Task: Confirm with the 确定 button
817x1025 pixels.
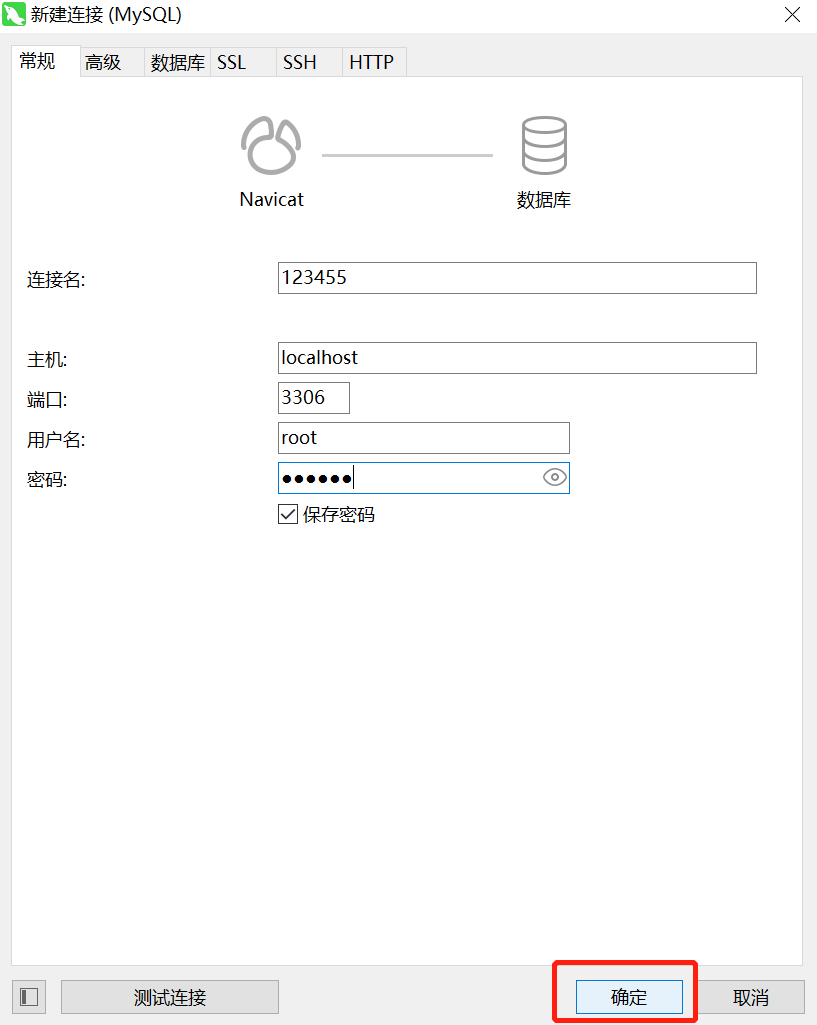Action: click(629, 997)
